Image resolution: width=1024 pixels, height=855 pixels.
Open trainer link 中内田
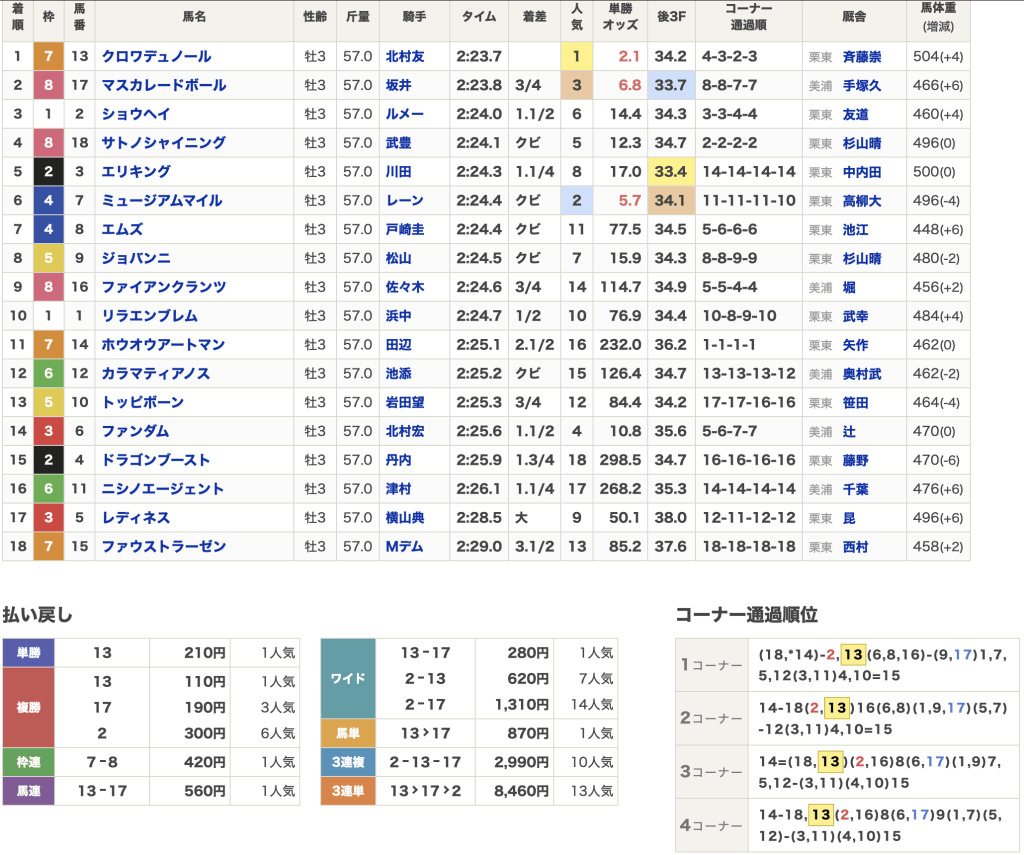click(862, 172)
